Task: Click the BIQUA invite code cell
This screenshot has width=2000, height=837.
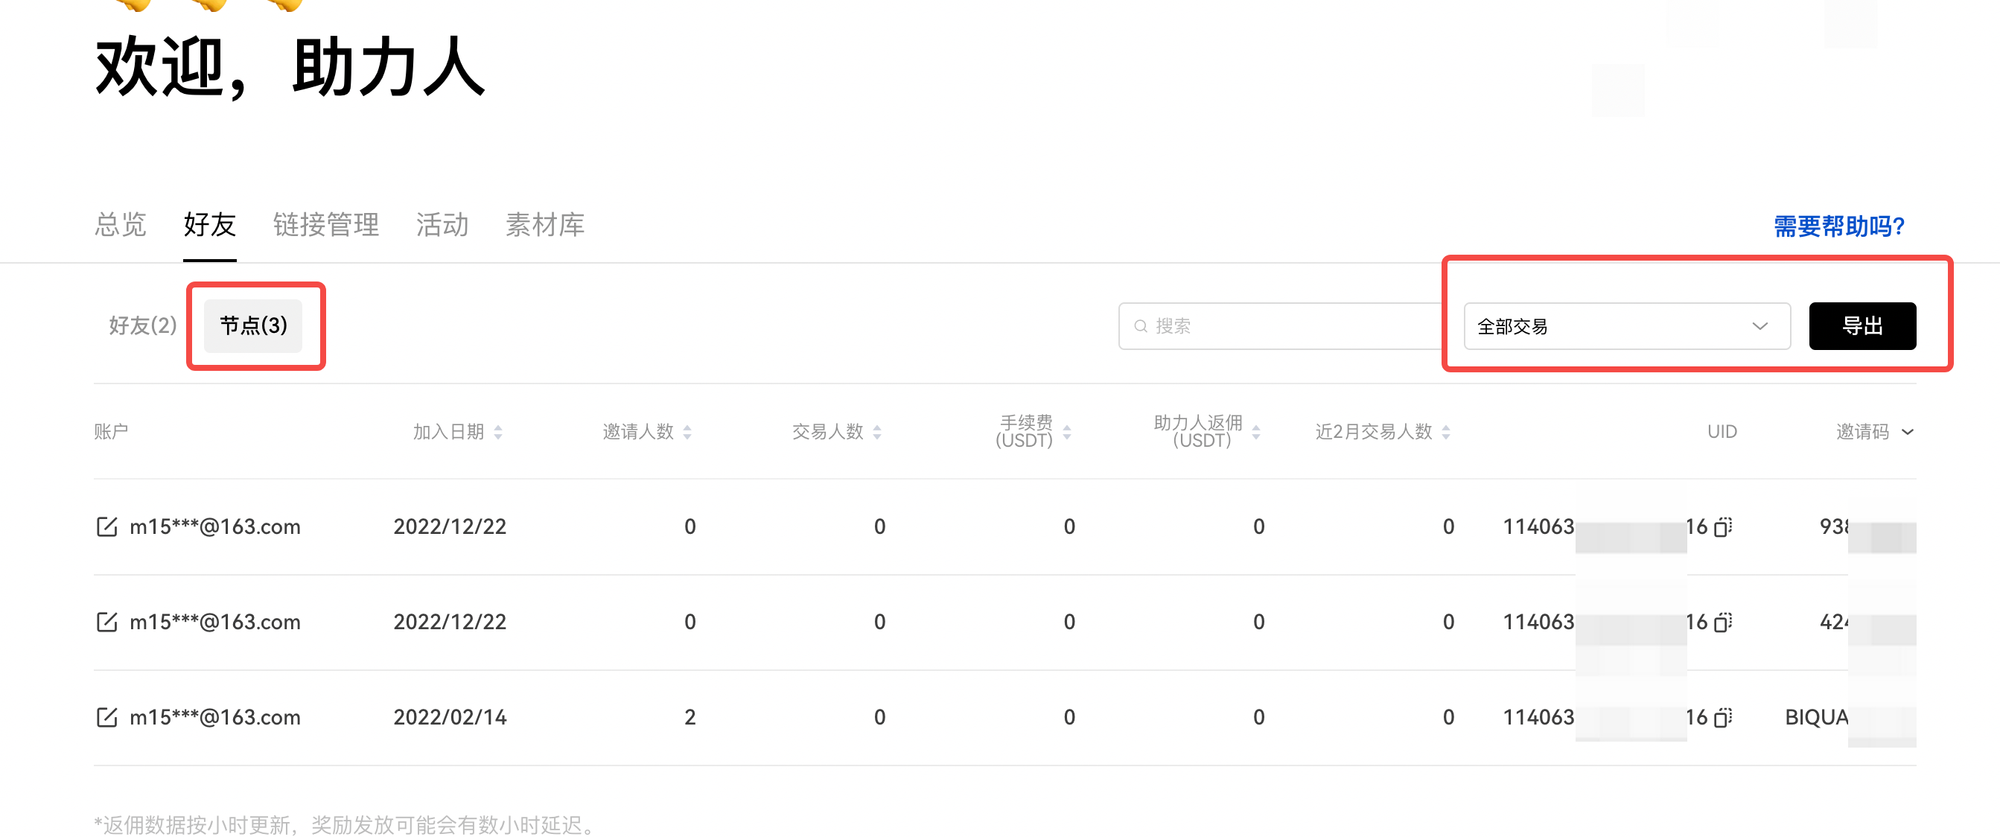Action: (1850, 717)
